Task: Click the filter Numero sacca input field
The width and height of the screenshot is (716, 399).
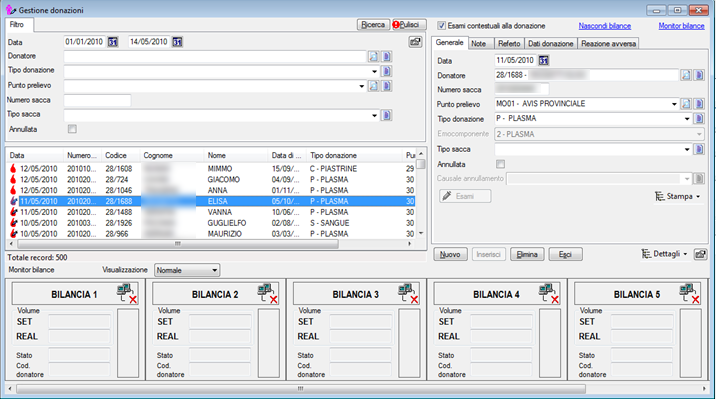Action: click(x=97, y=100)
